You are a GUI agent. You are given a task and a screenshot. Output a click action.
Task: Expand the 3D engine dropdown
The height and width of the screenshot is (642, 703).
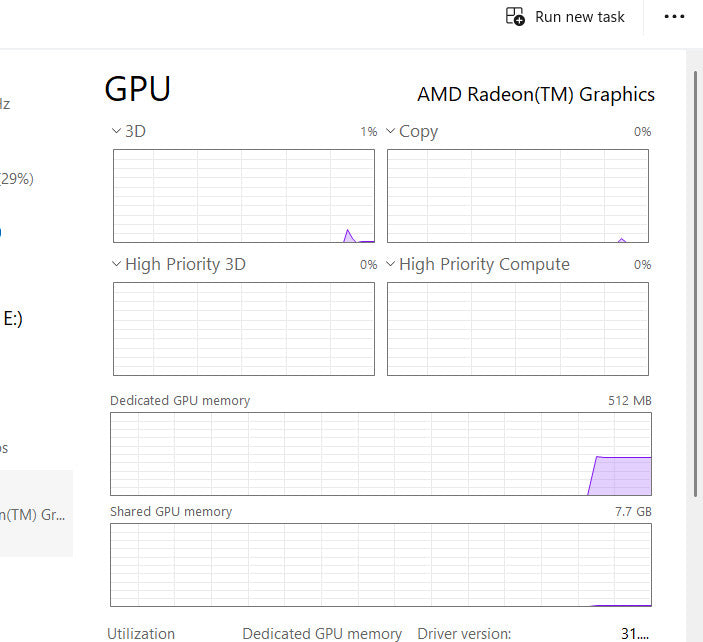[117, 132]
